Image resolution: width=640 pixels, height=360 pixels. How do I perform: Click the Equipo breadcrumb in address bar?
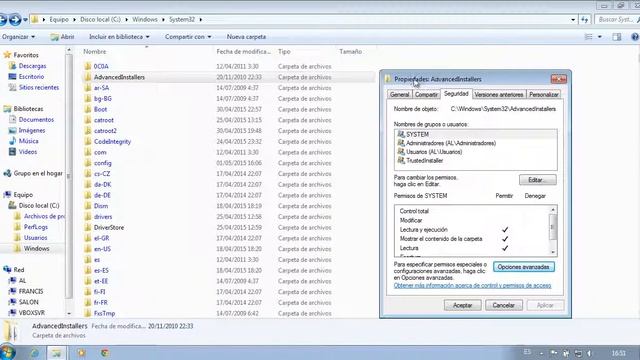click(x=59, y=20)
